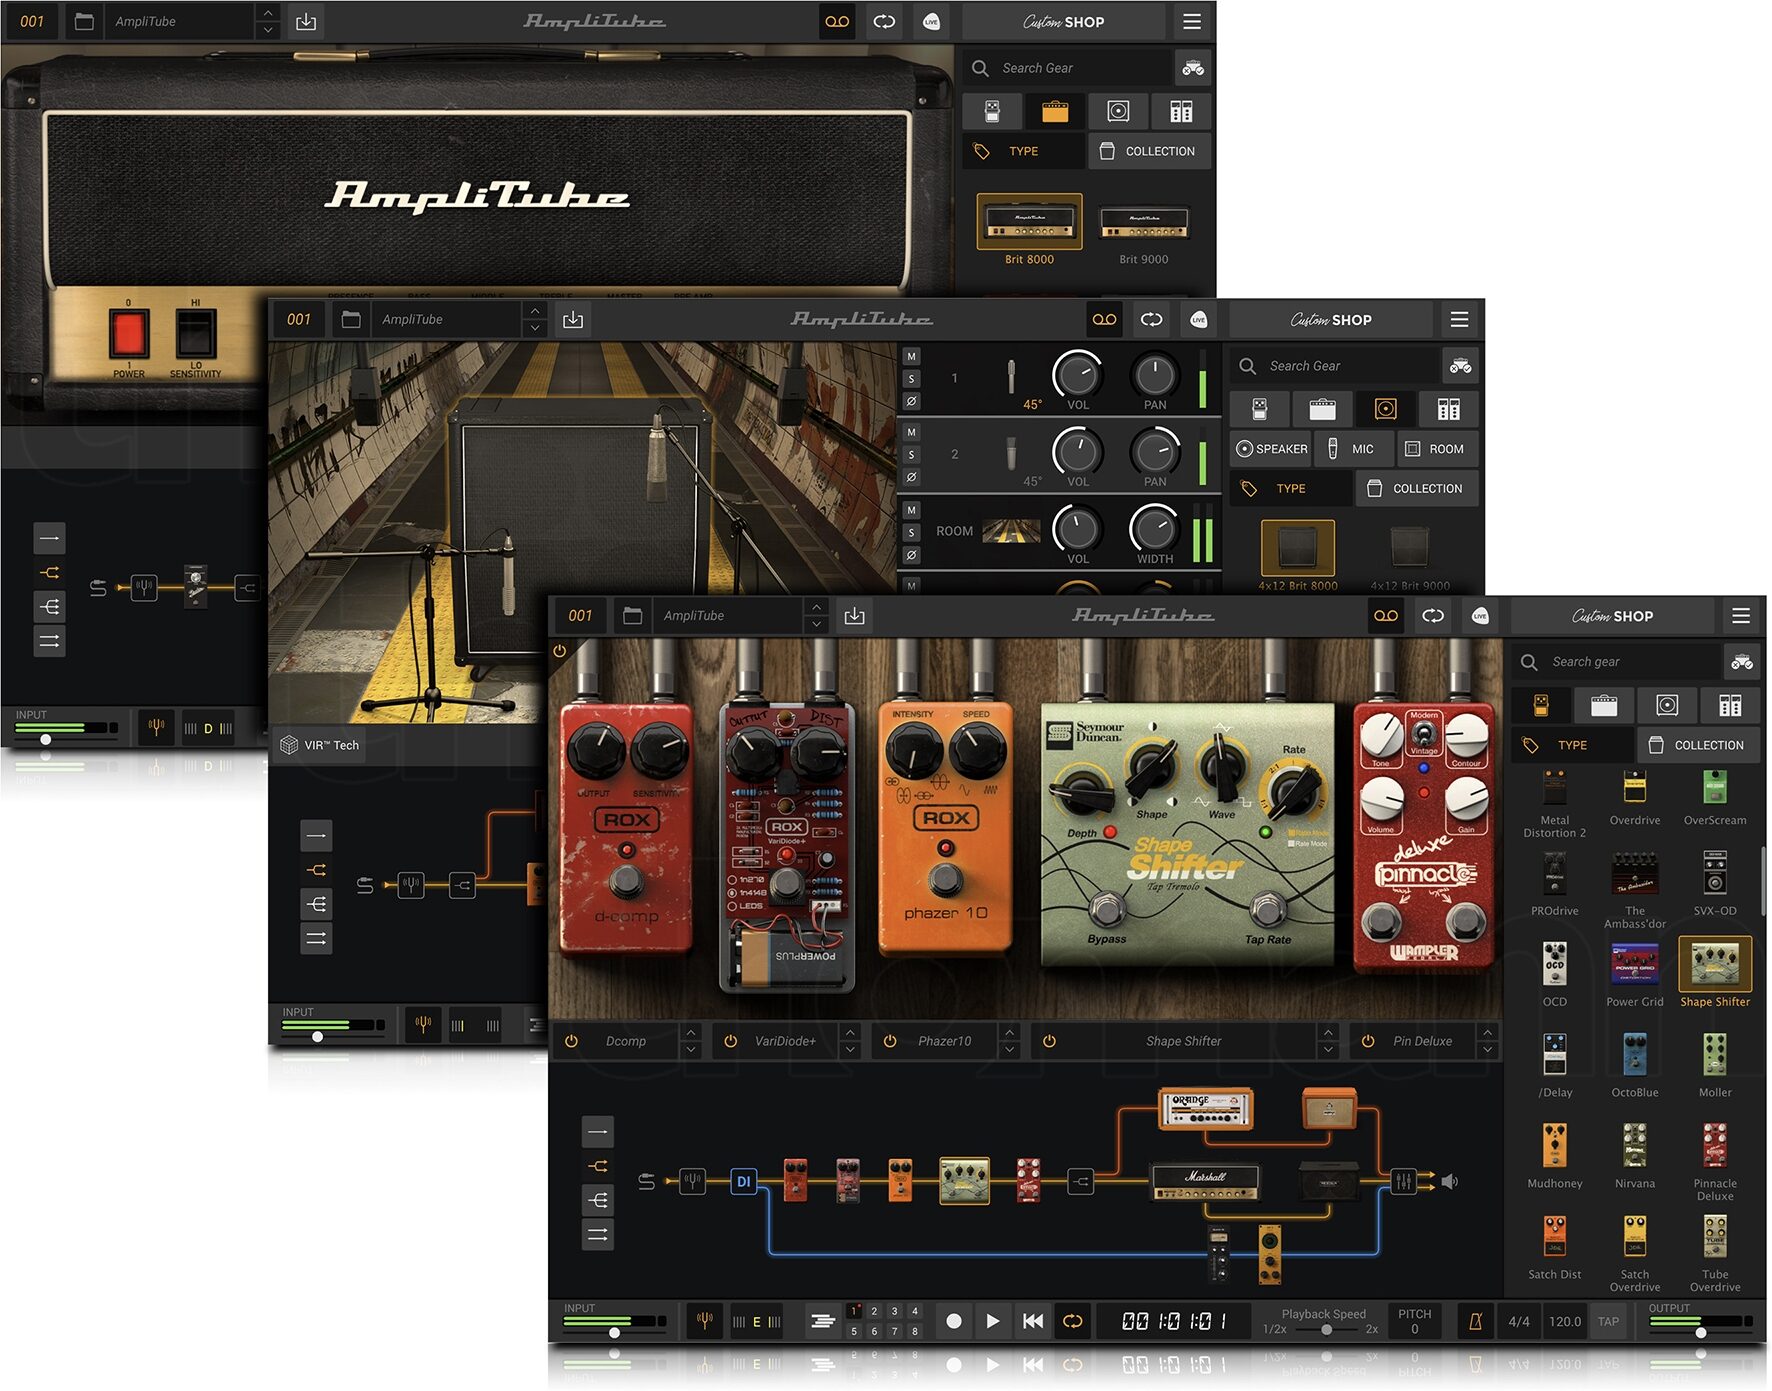Open preset stepper arrows in back window header
This screenshot has width=1772, height=1391.
pyautogui.click(x=267, y=21)
